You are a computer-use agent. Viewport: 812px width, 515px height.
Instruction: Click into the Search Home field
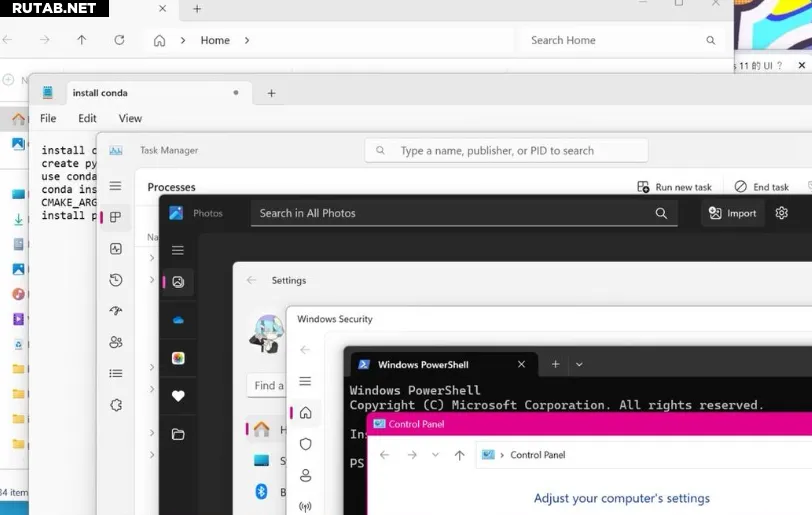click(622, 40)
